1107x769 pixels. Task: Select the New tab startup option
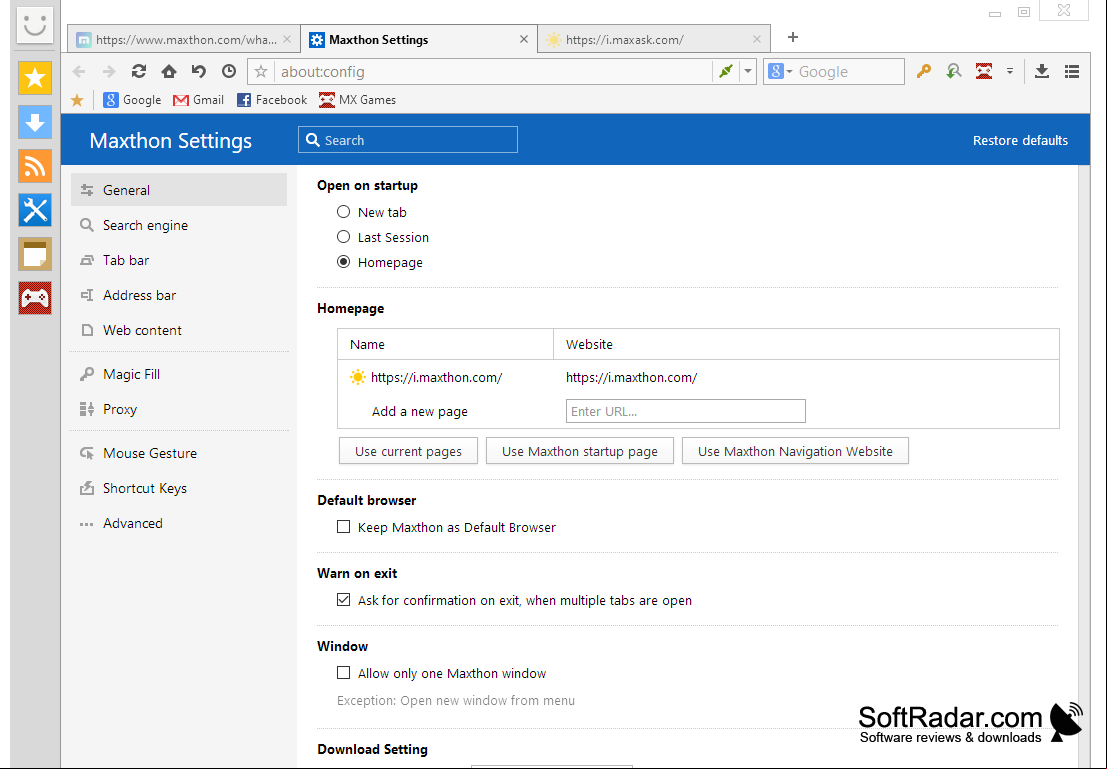344,212
